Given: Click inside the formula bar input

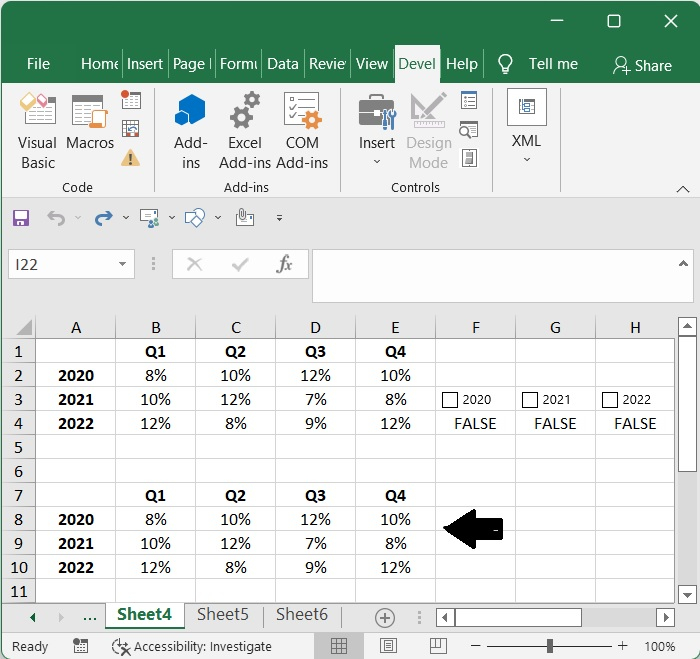Looking at the screenshot, I should coord(500,275).
